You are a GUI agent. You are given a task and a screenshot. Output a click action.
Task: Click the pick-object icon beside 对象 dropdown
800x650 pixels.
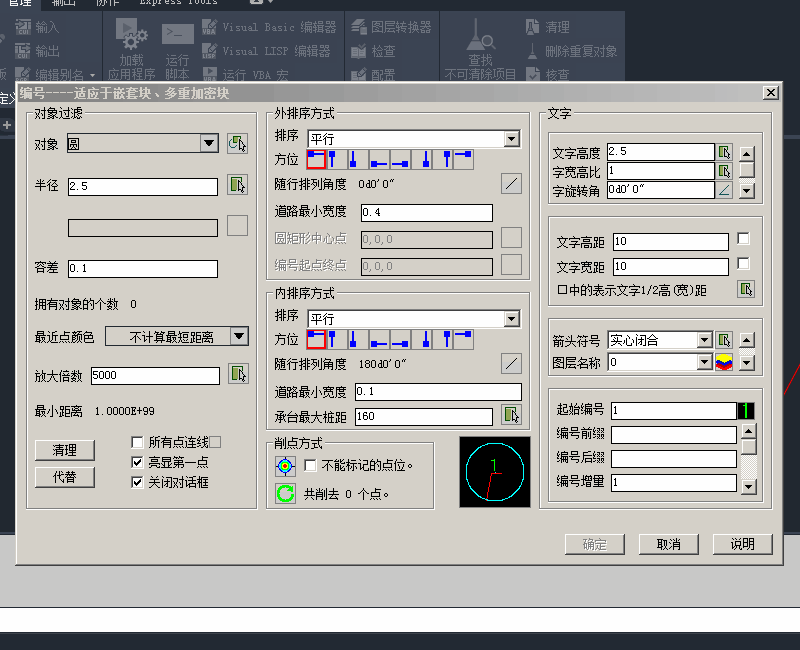coord(237,144)
